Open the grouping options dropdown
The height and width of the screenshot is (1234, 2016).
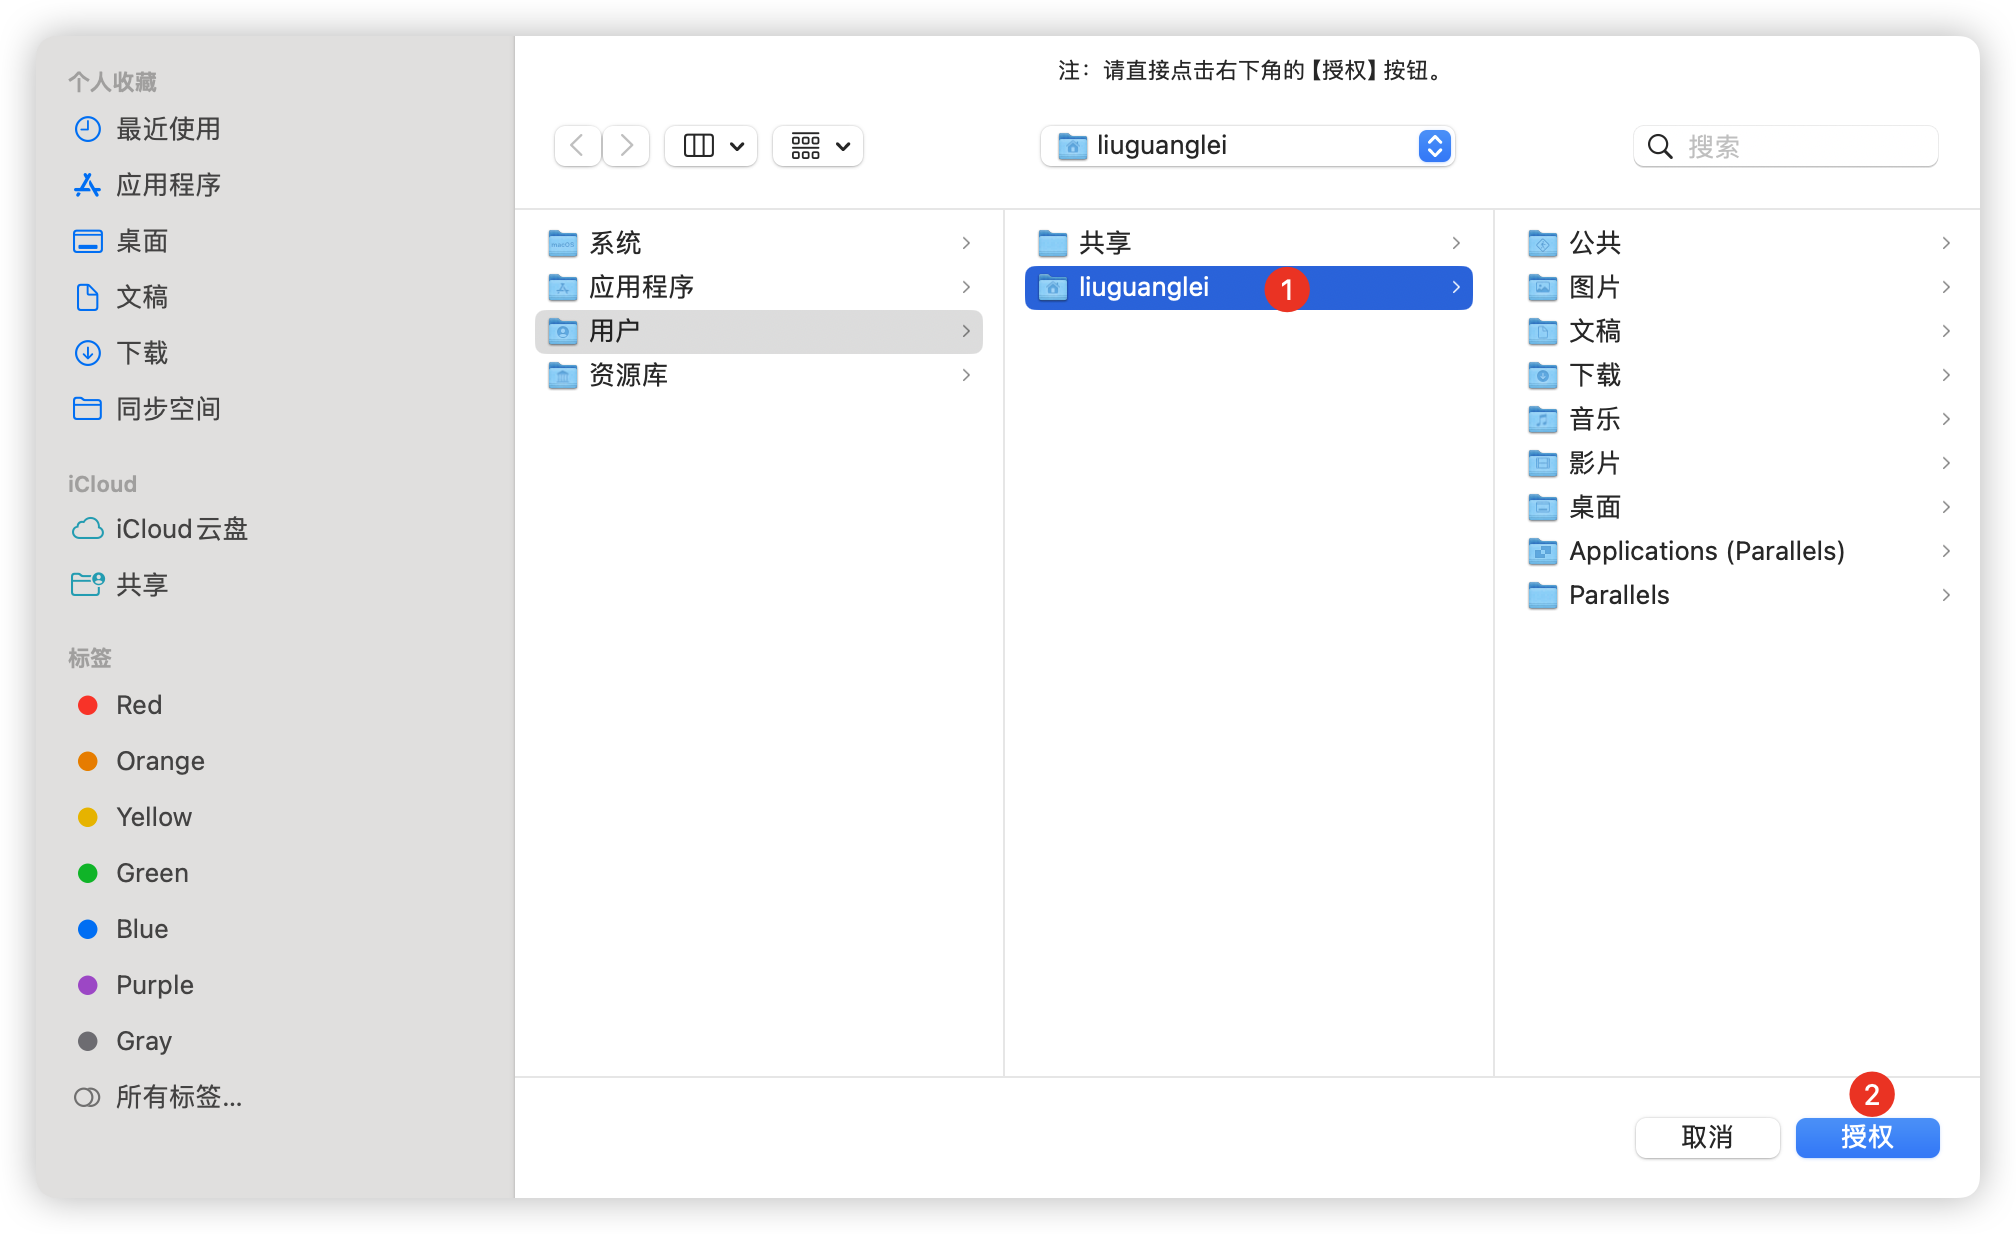tap(818, 146)
